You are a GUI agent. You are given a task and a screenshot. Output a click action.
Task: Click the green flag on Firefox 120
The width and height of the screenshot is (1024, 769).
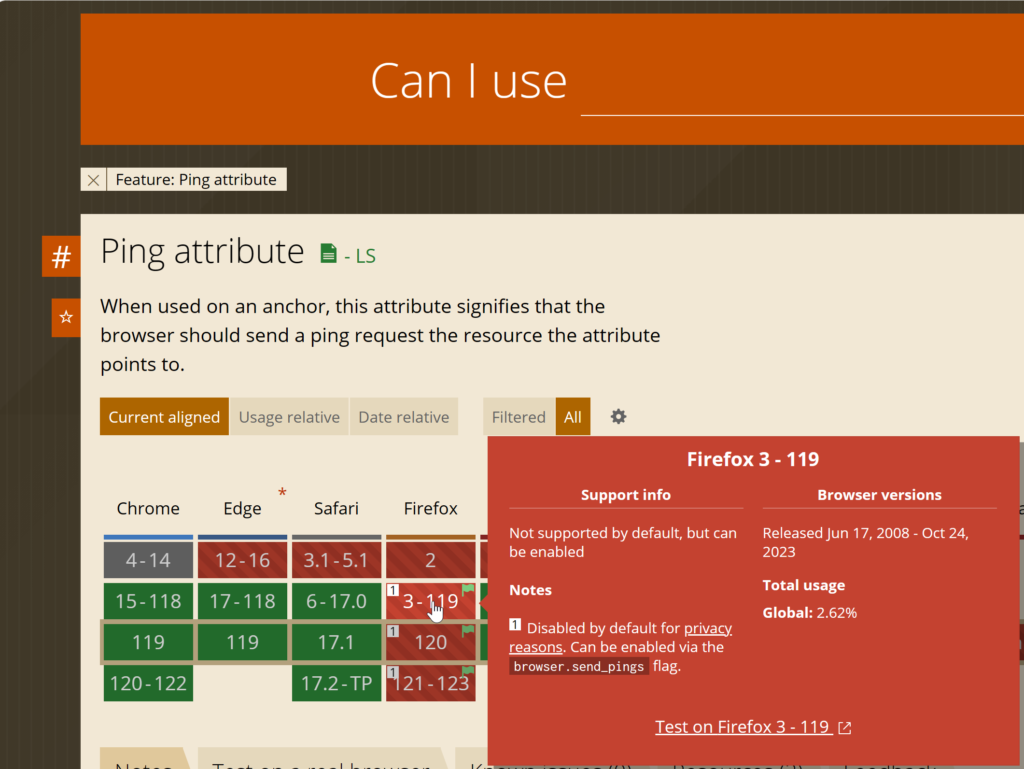pyautogui.click(x=468, y=631)
